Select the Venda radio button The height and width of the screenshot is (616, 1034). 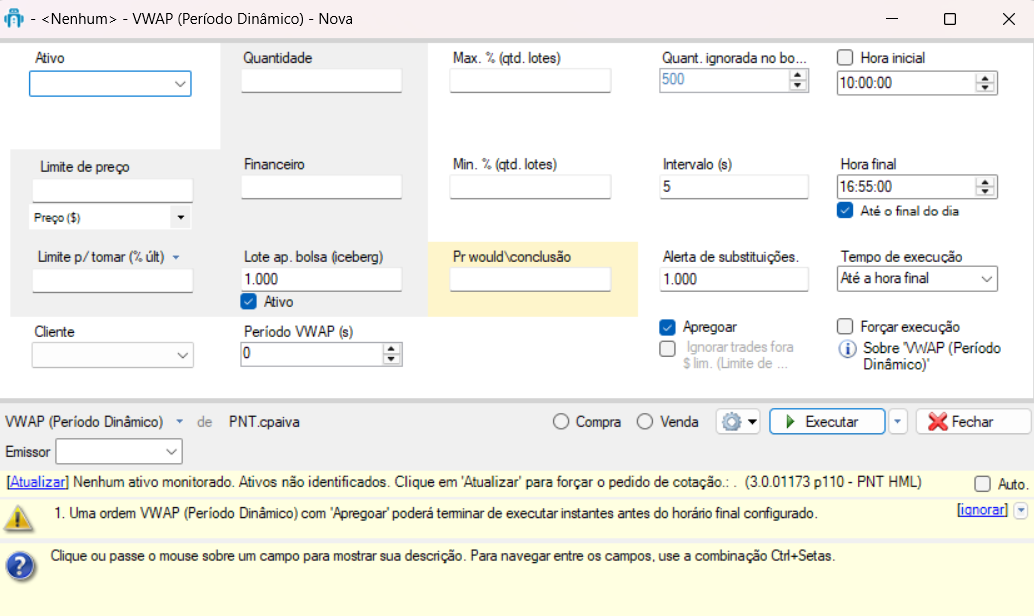(646, 422)
